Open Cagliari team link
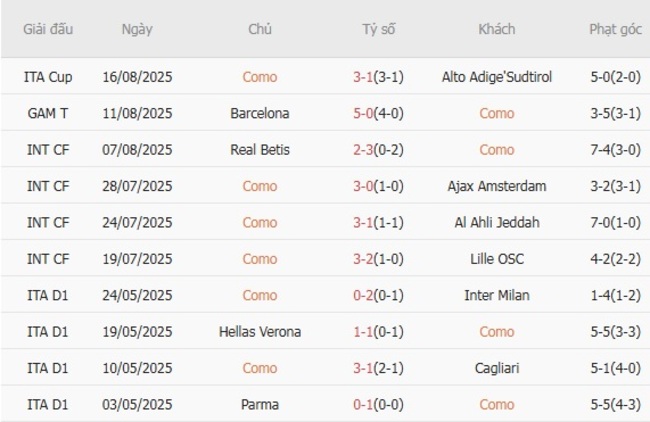650x422 pixels. tap(496, 368)
